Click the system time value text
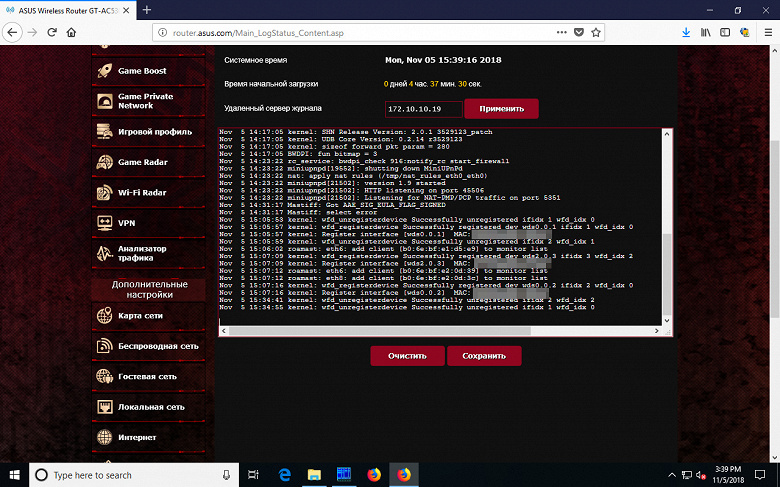 point(443,60)
